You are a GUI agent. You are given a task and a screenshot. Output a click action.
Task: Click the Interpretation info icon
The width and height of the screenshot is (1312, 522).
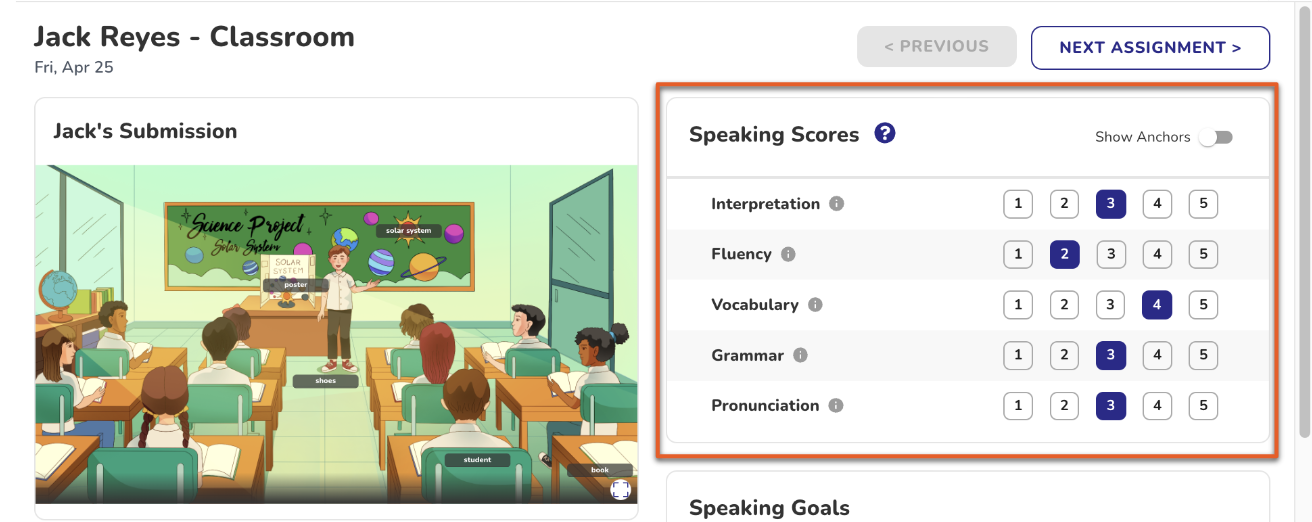tap(837, 204)
